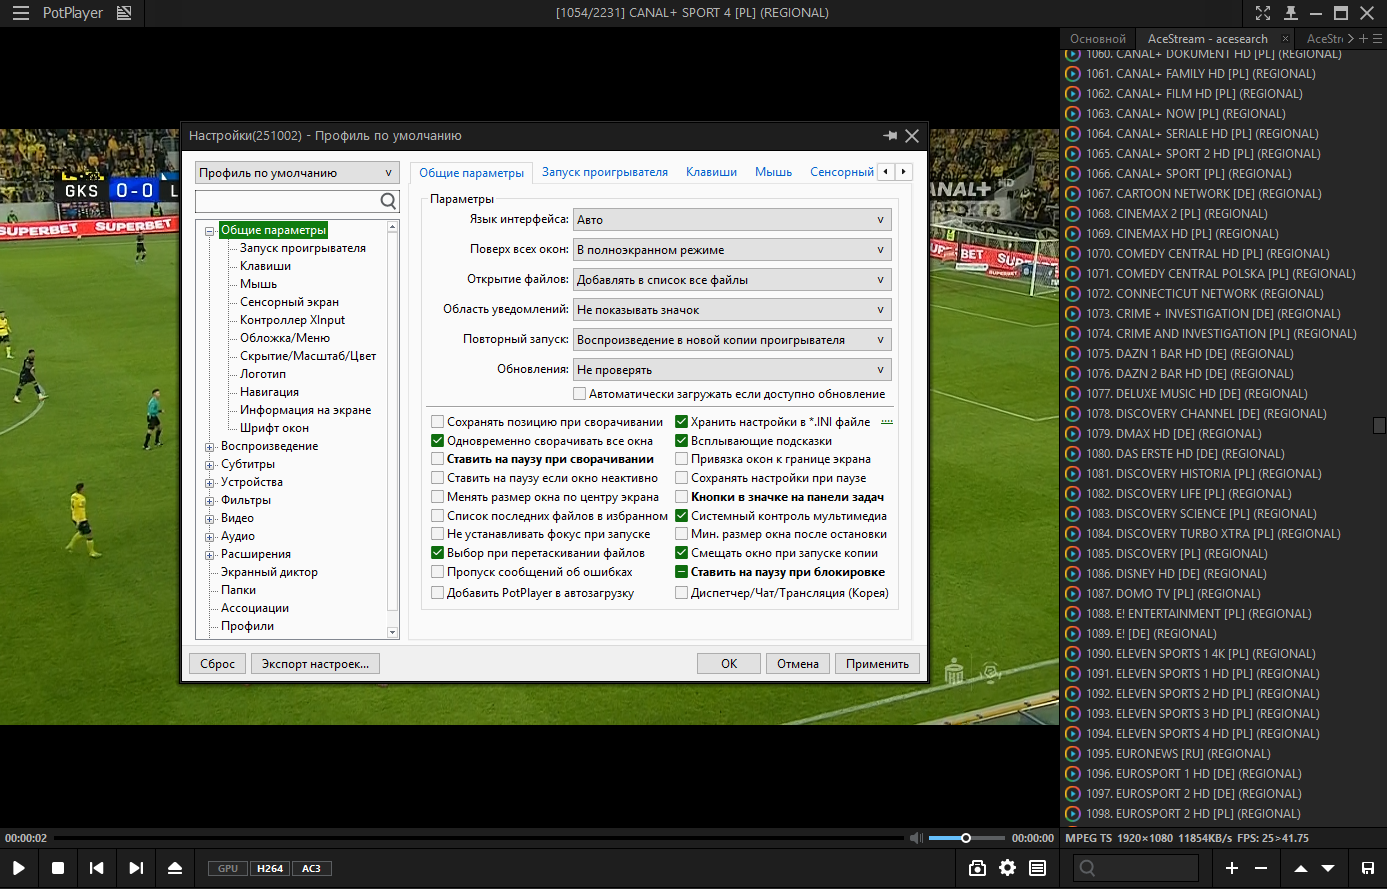The height and width of the screenshot is (889, 1387).
Task: Click the 'Применить' button
Action: (877, 663)
